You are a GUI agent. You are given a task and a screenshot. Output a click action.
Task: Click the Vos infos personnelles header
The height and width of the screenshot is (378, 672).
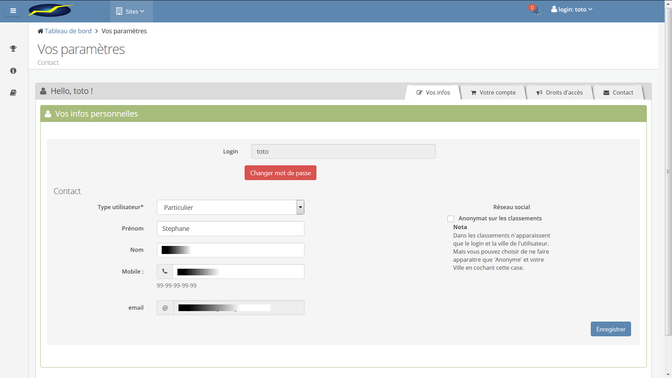343,114
